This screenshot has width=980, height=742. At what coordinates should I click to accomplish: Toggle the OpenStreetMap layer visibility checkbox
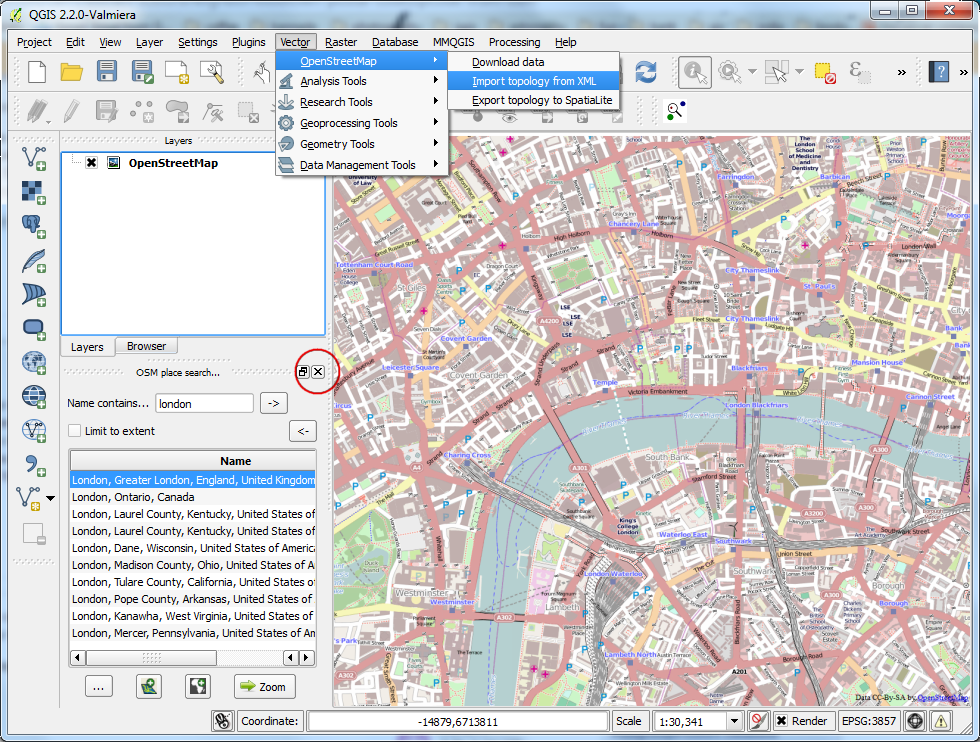(x=91, y=163)
